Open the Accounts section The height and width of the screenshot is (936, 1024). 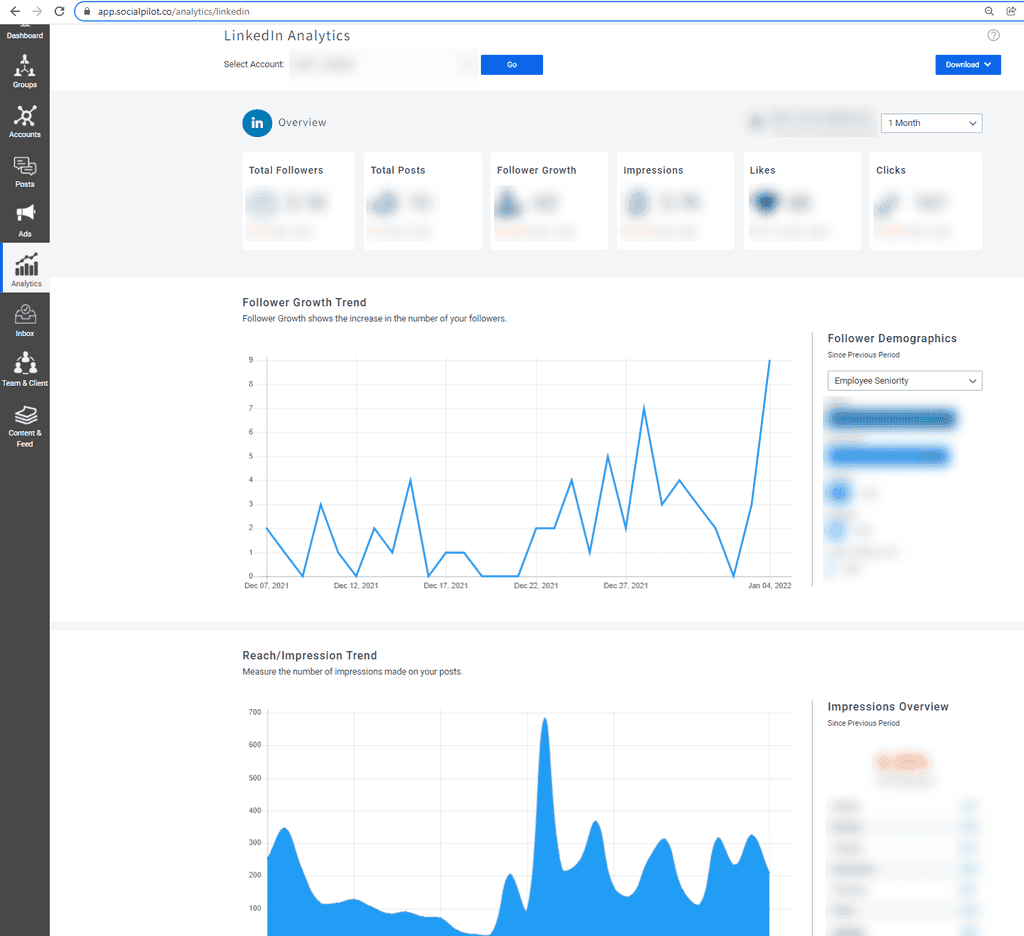click(25, 118)
